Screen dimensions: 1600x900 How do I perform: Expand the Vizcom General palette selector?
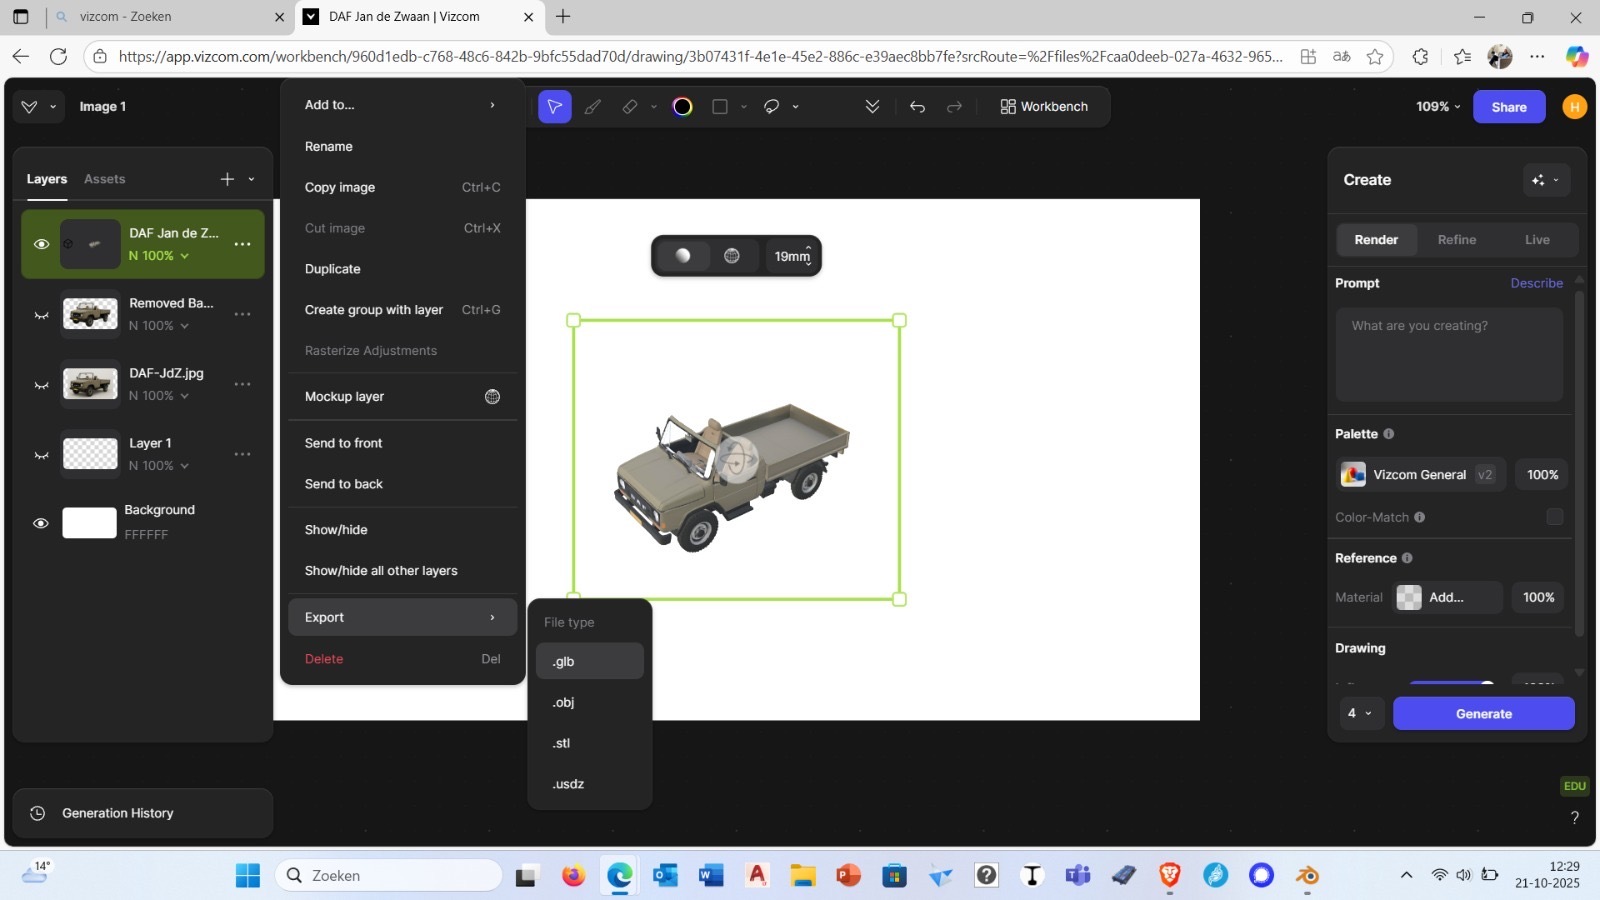tap(1420, 475)
